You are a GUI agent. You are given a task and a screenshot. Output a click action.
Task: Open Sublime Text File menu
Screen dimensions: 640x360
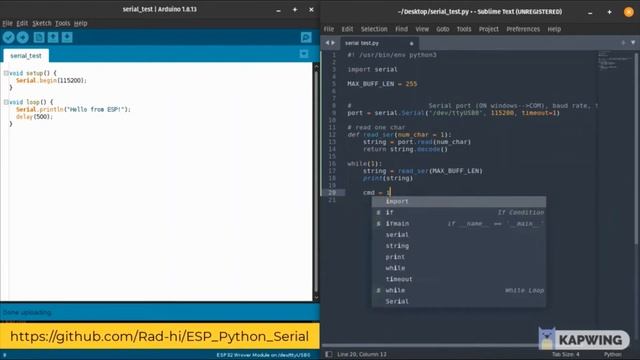coord(329,29)
